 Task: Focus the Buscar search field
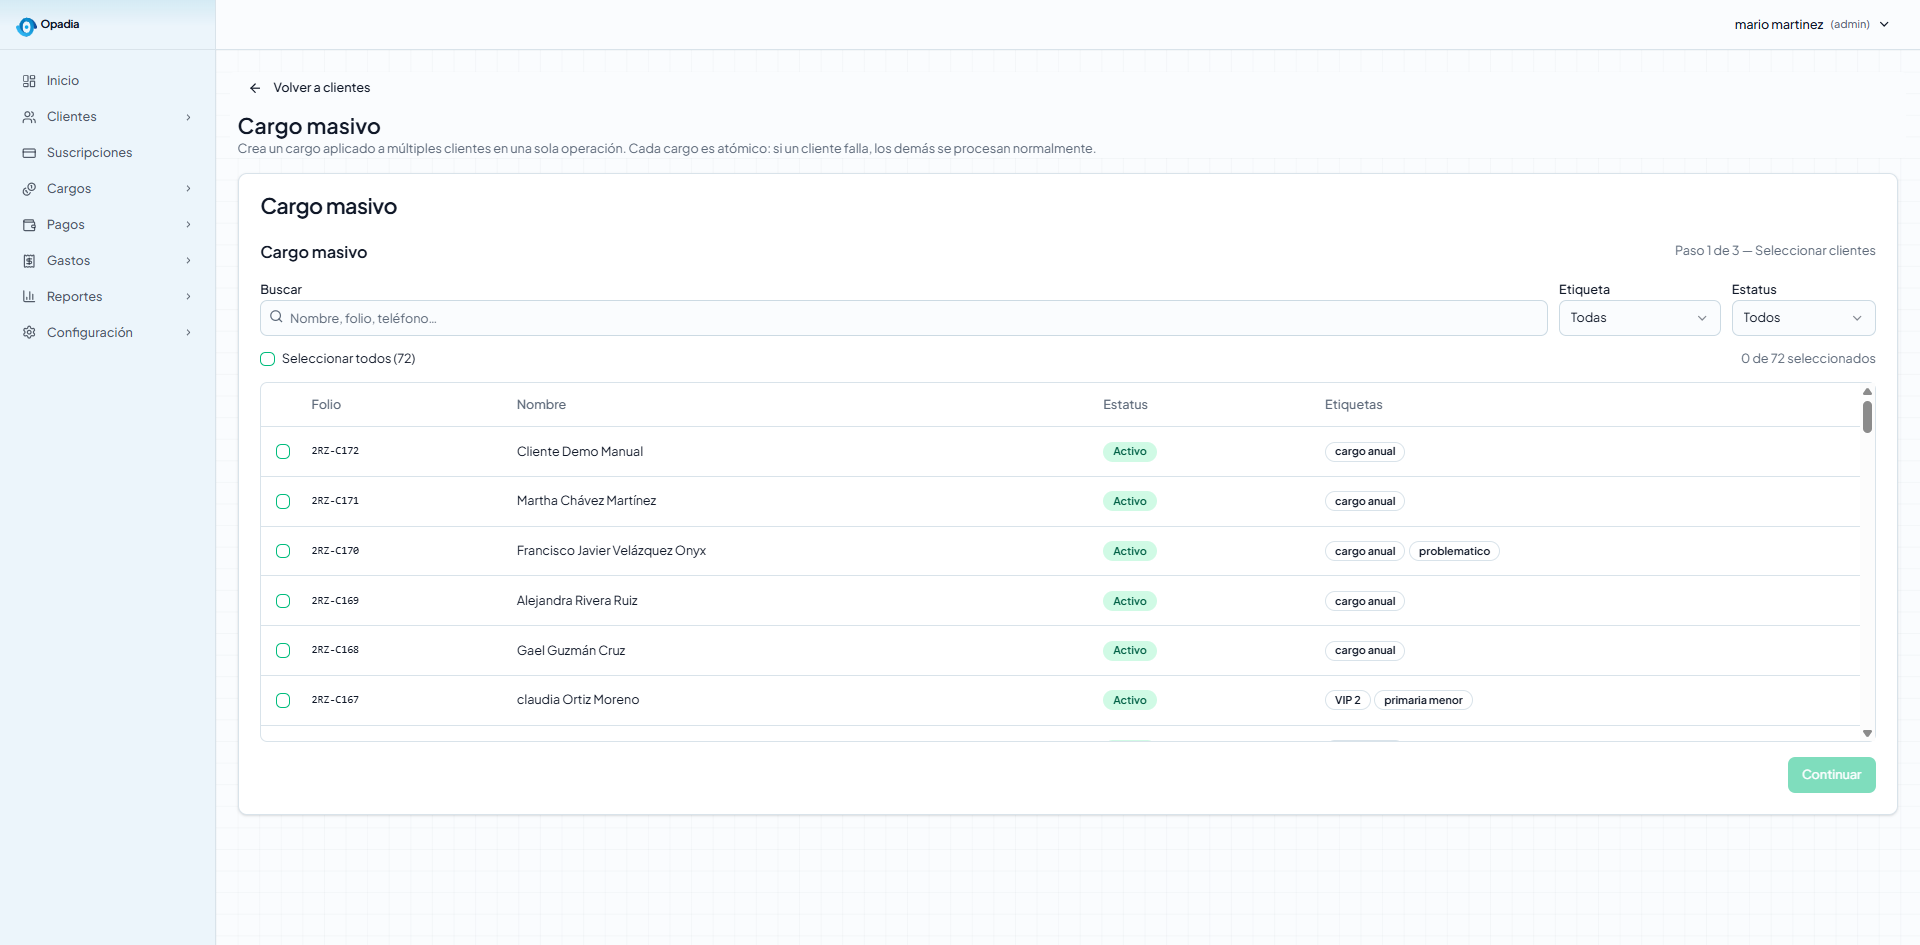coord(903,318)
